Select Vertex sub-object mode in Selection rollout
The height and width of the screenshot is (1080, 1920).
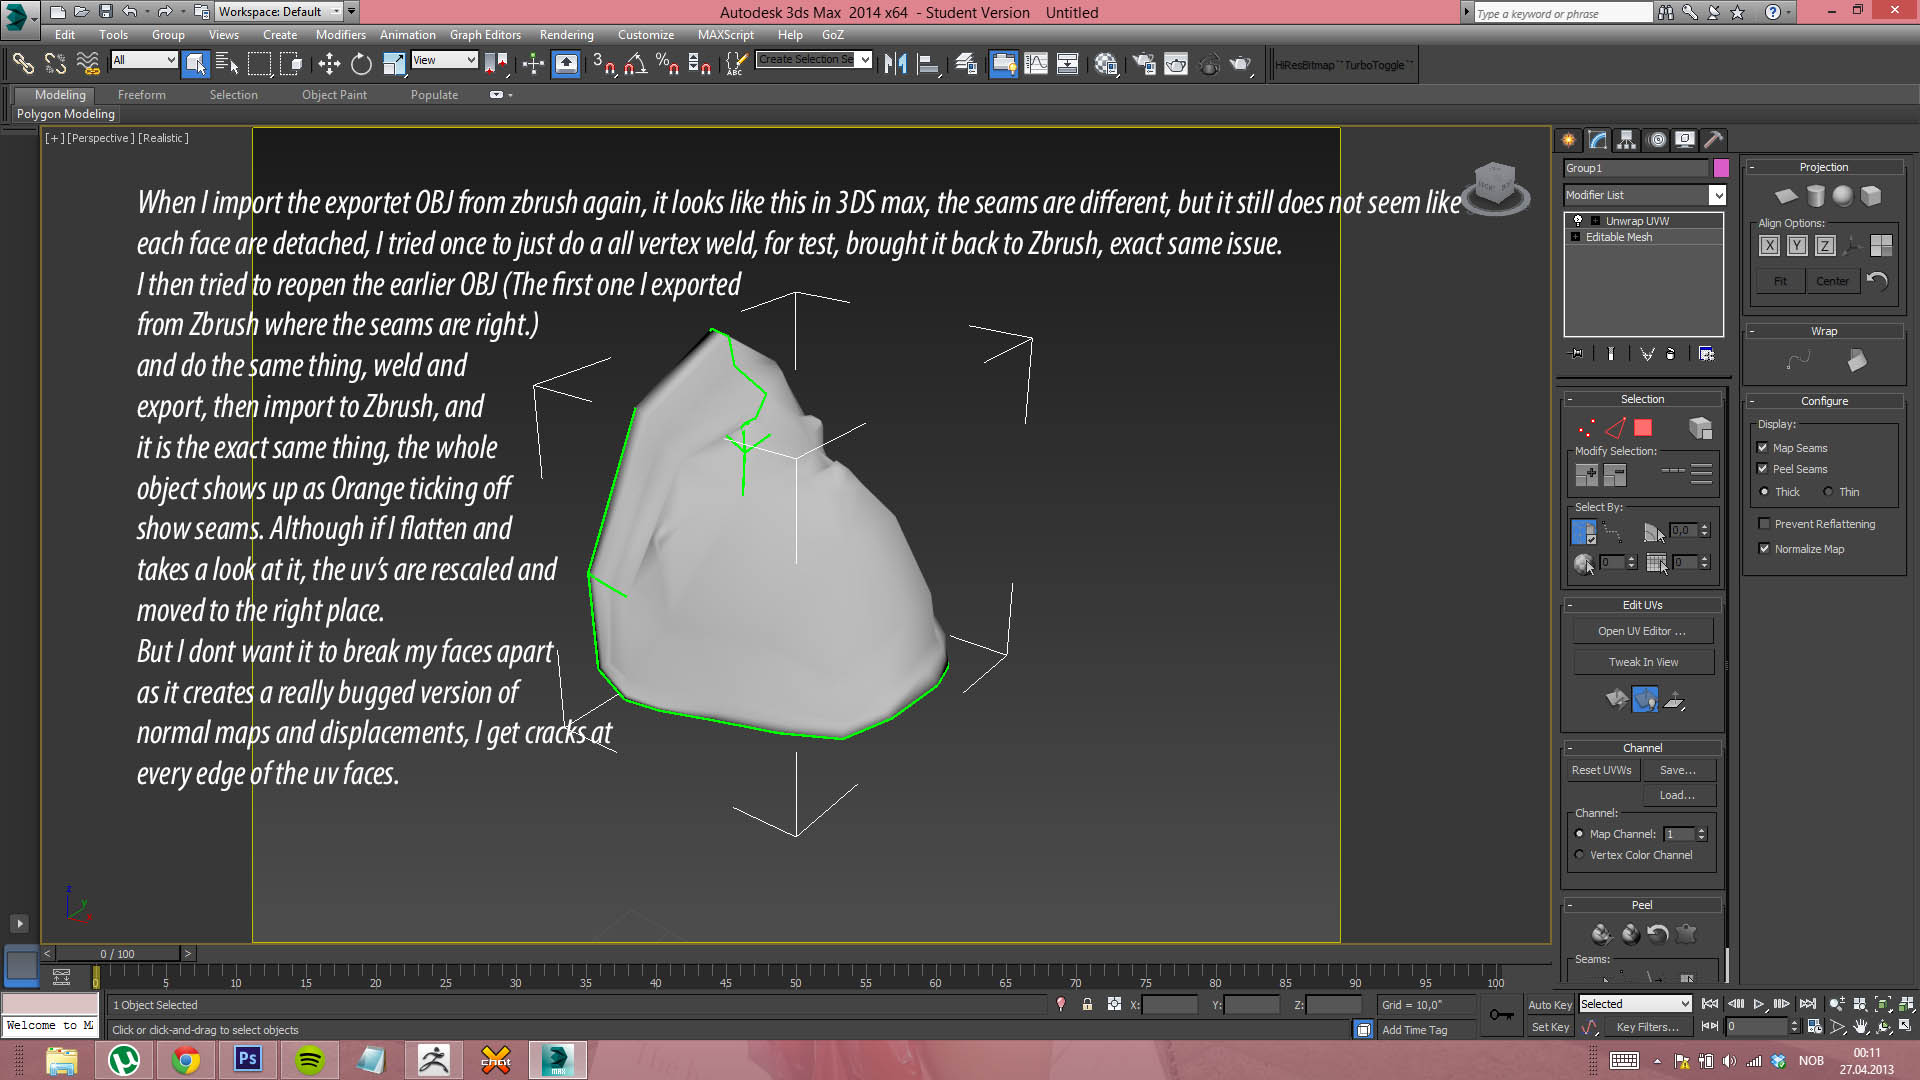click(x=1586, y=428)
